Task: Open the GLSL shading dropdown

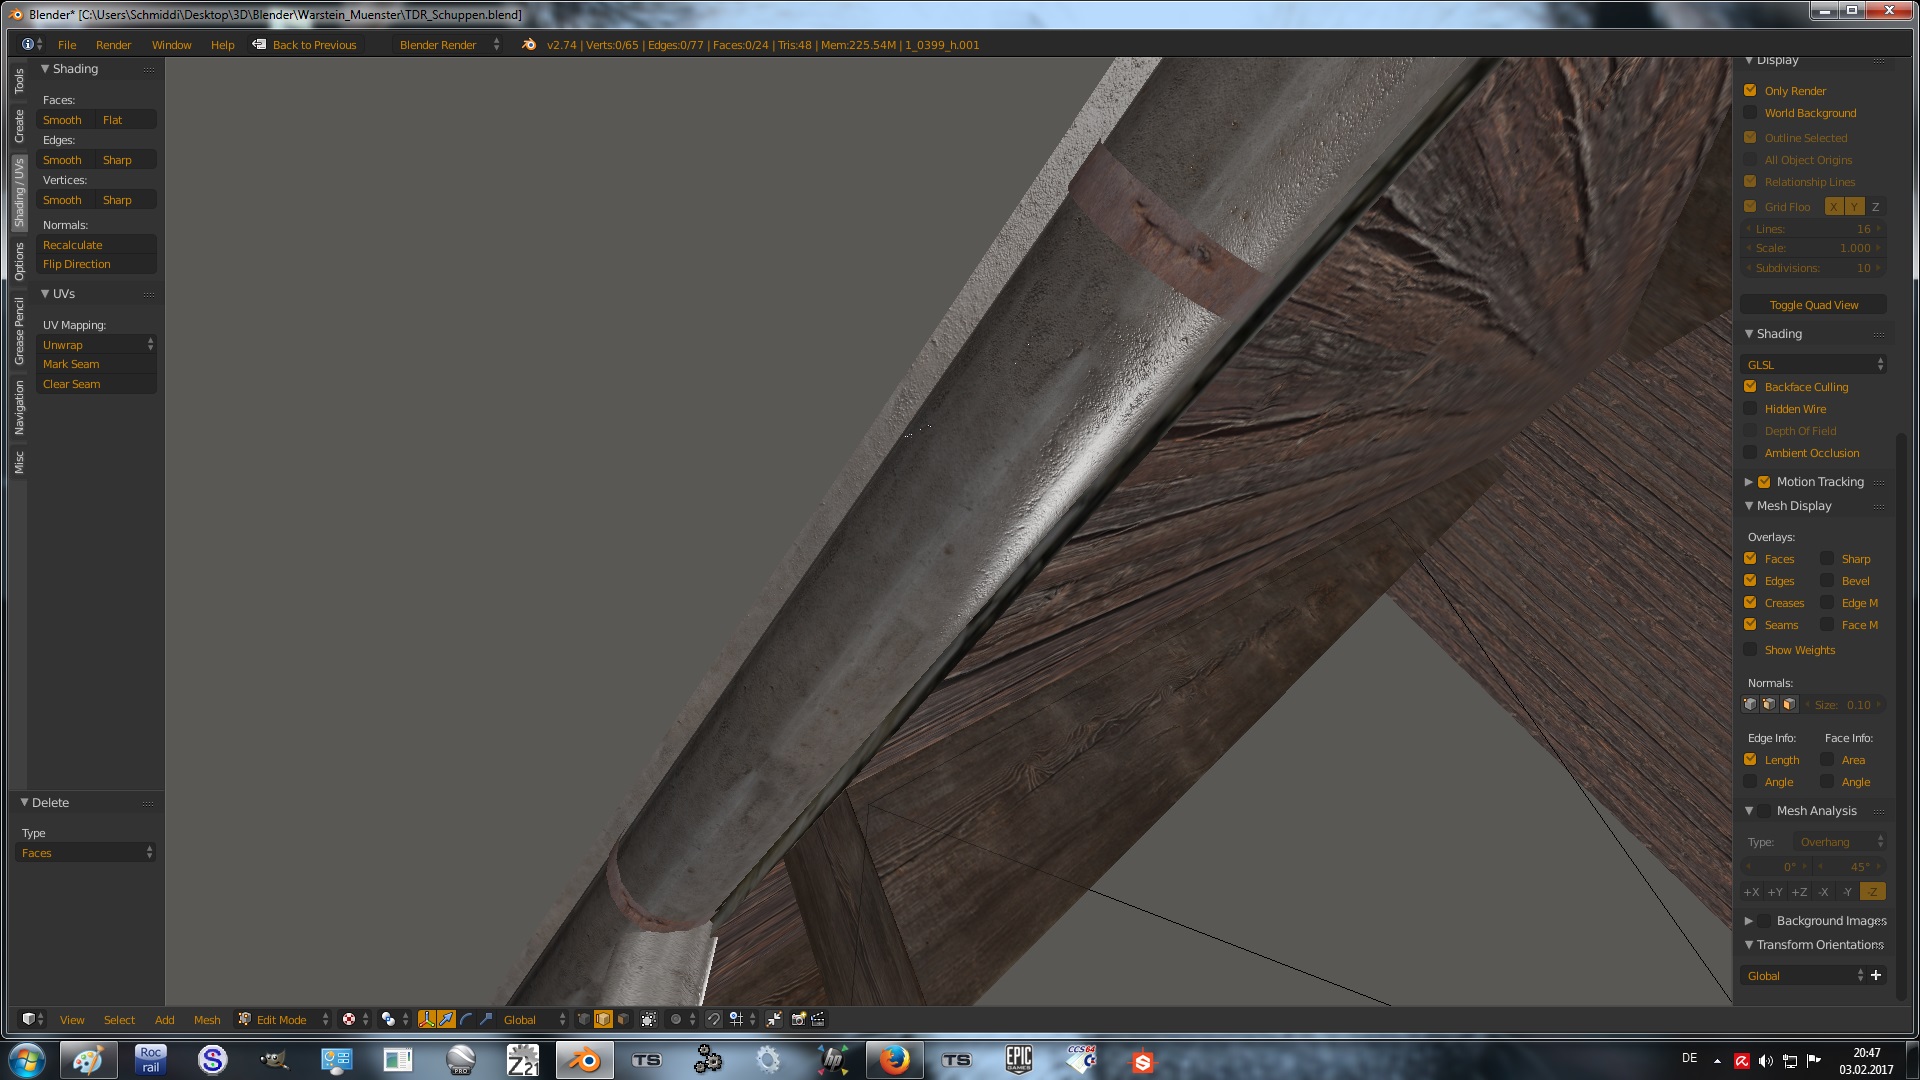Action: point(1813,364)
